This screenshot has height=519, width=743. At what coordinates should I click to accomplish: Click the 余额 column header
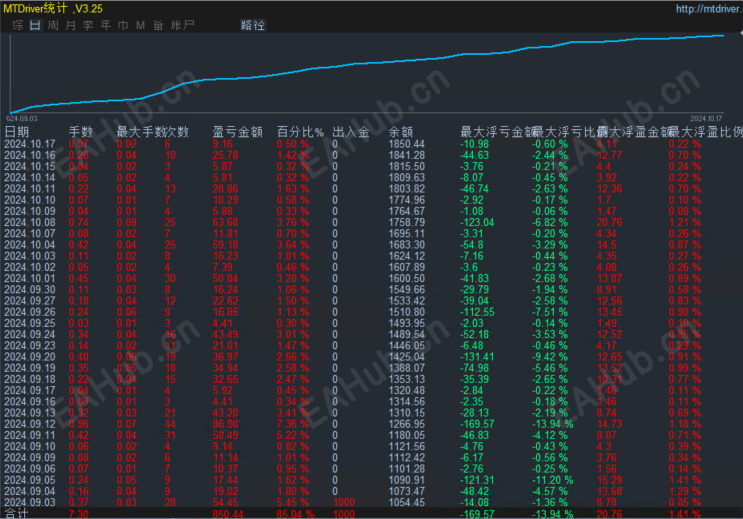[401, 132]
